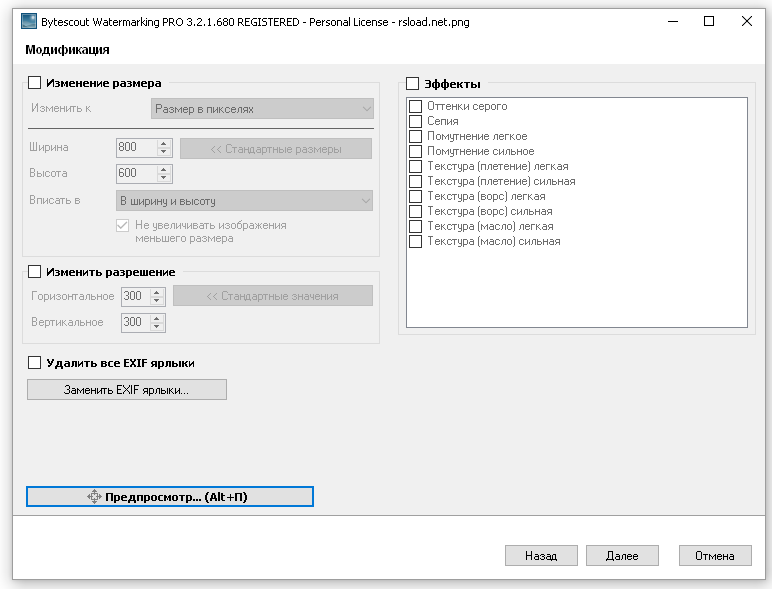Image resolution: width=772 pixels, height=589 pixels.
Task: Click the Горизонтальное resolution field
Action: tap(136, 296)
